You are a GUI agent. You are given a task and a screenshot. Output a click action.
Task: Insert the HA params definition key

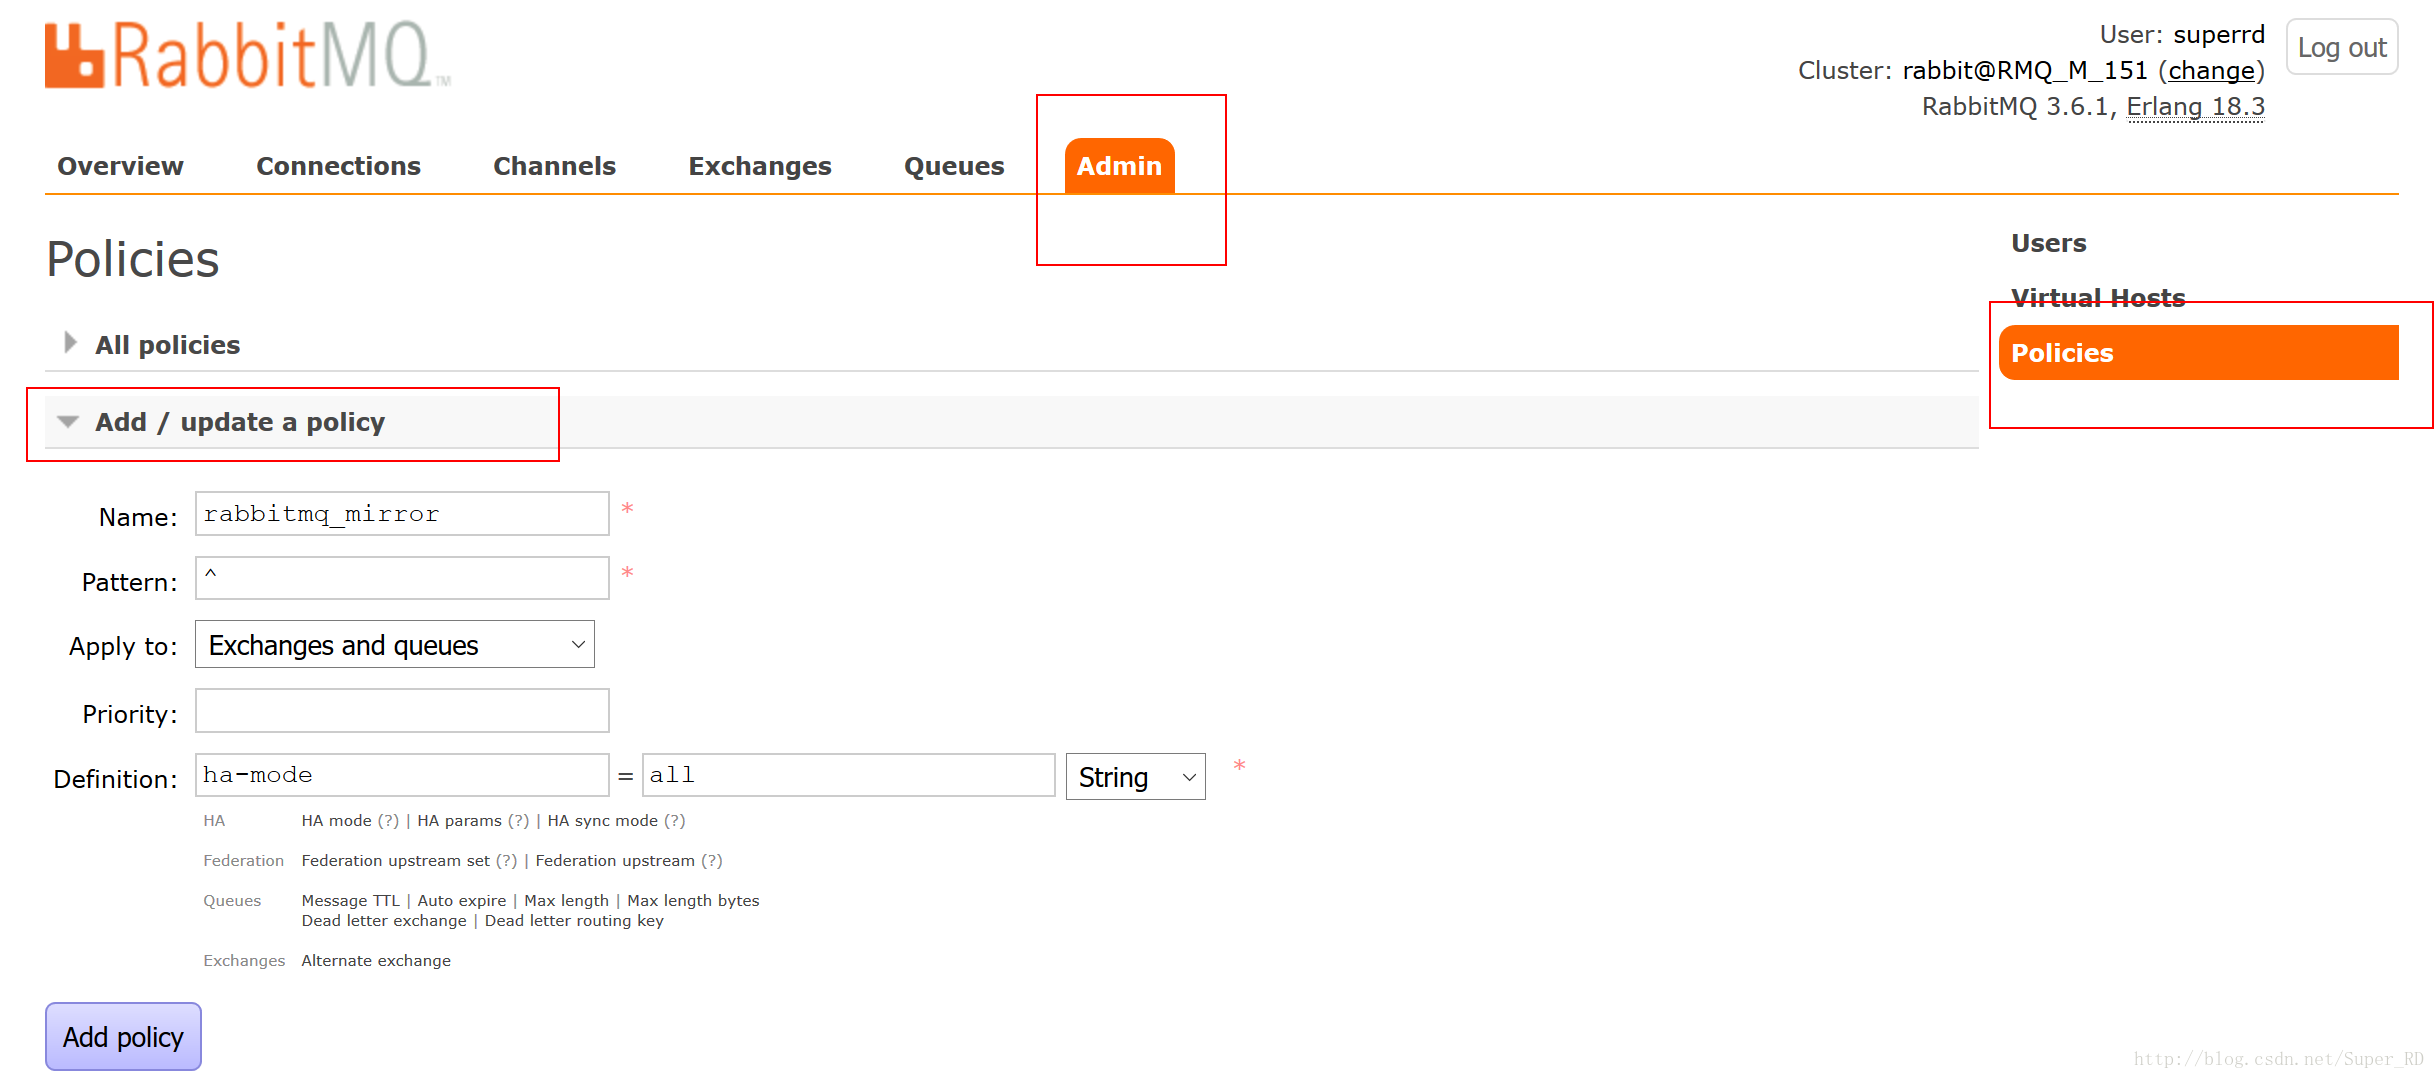[x=459, y=821]
